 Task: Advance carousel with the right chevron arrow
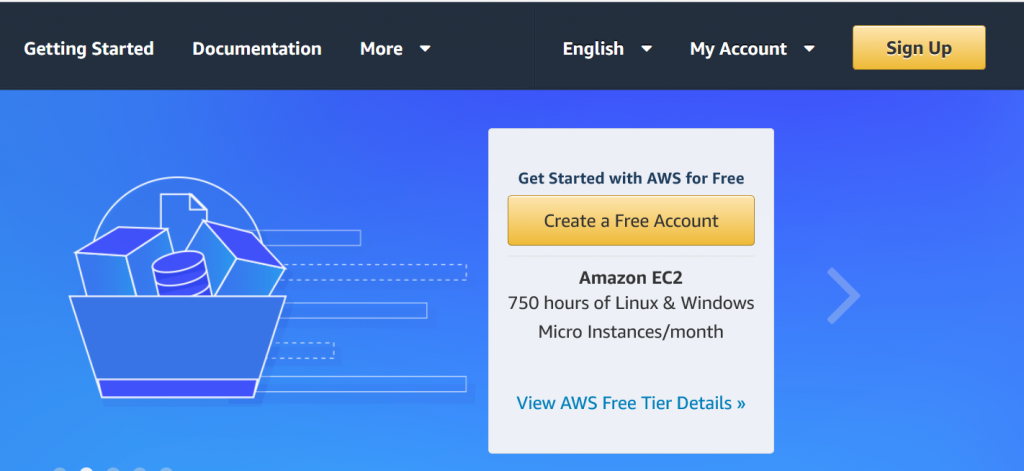pyautogui.click(x=844, y=295)
